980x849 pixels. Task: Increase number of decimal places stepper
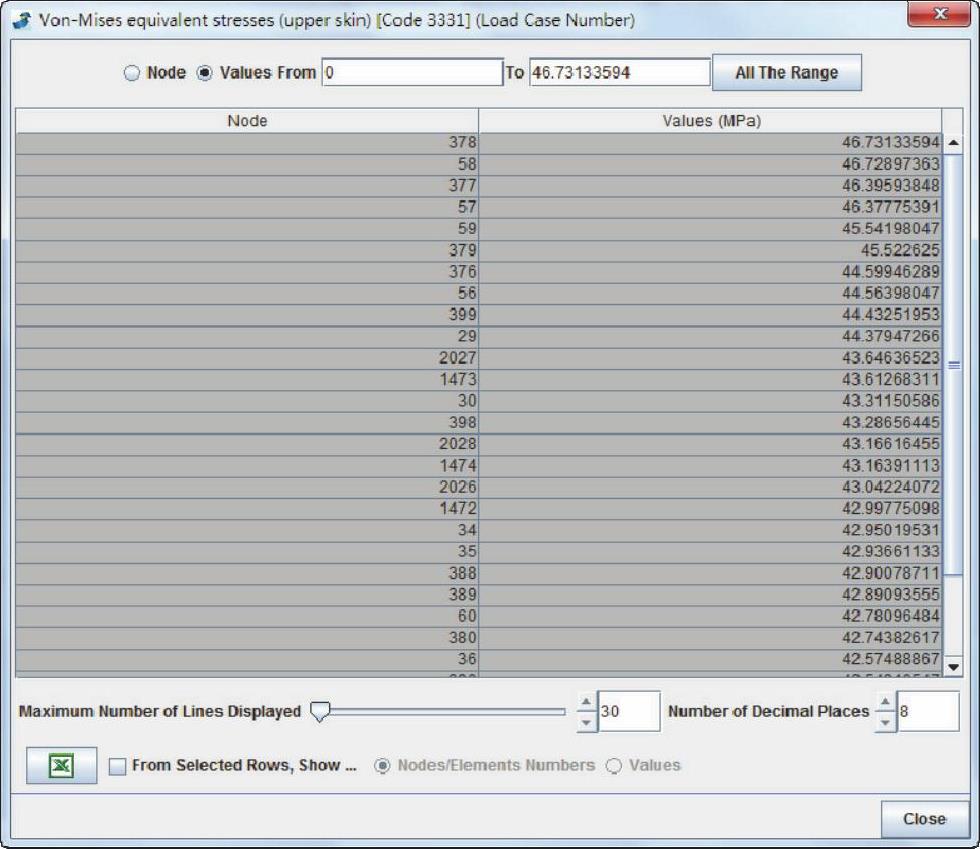click(x=885, y=703)
